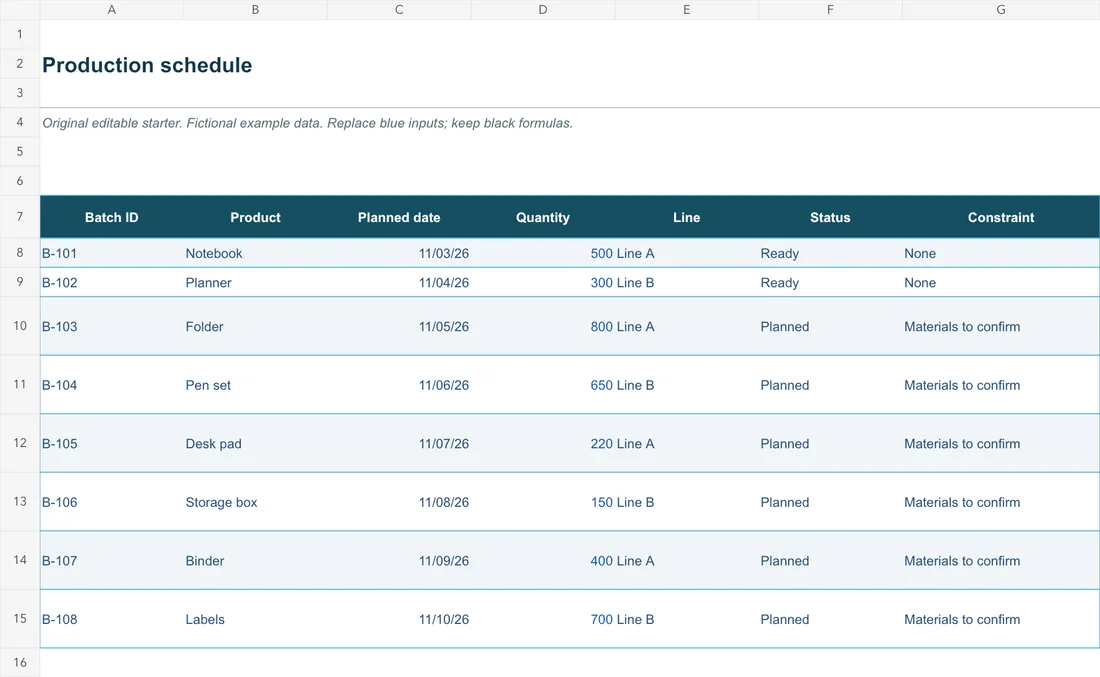
Task: Select the Storage box product cell
Action: [x=255, y=502]
